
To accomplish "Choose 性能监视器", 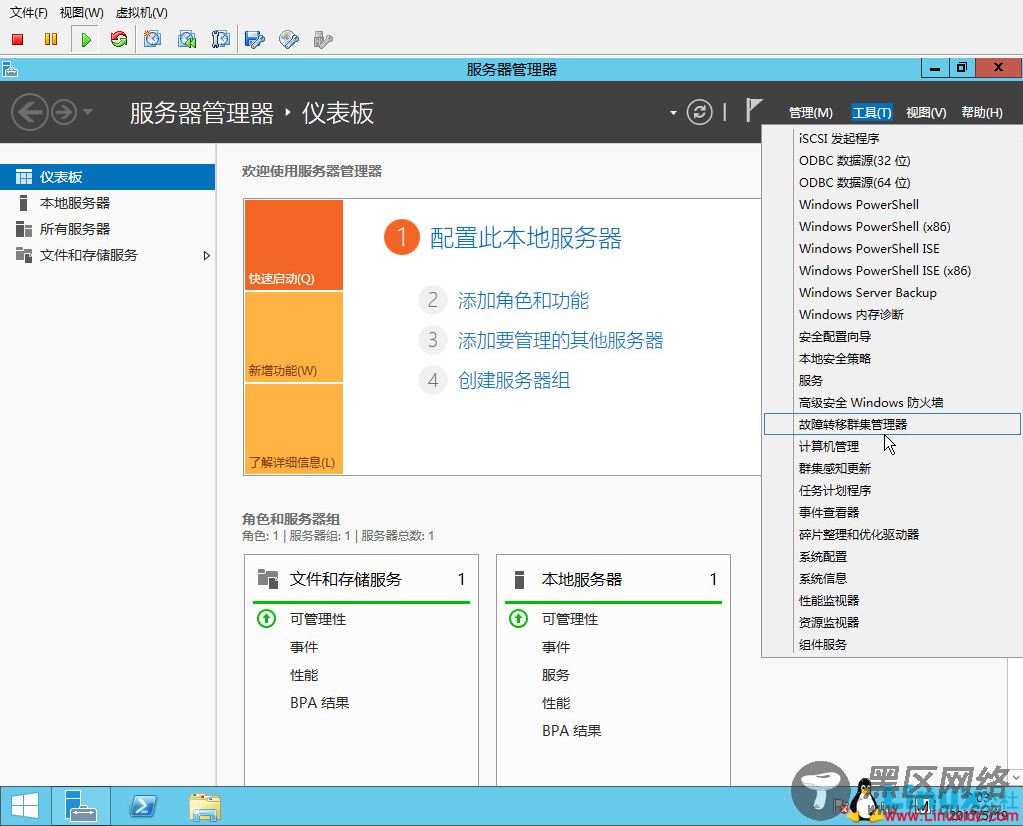I will tap(892, 600).
